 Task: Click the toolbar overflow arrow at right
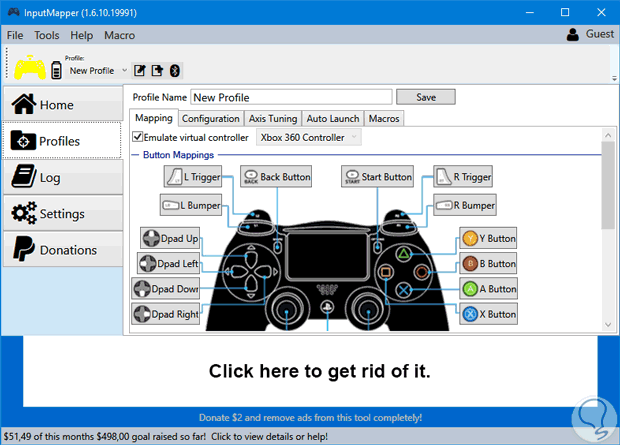(614, 78)
